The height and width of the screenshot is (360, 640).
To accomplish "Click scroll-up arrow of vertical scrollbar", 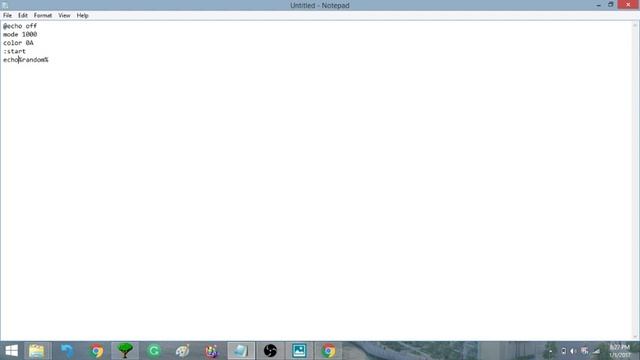I will (635, 25).
